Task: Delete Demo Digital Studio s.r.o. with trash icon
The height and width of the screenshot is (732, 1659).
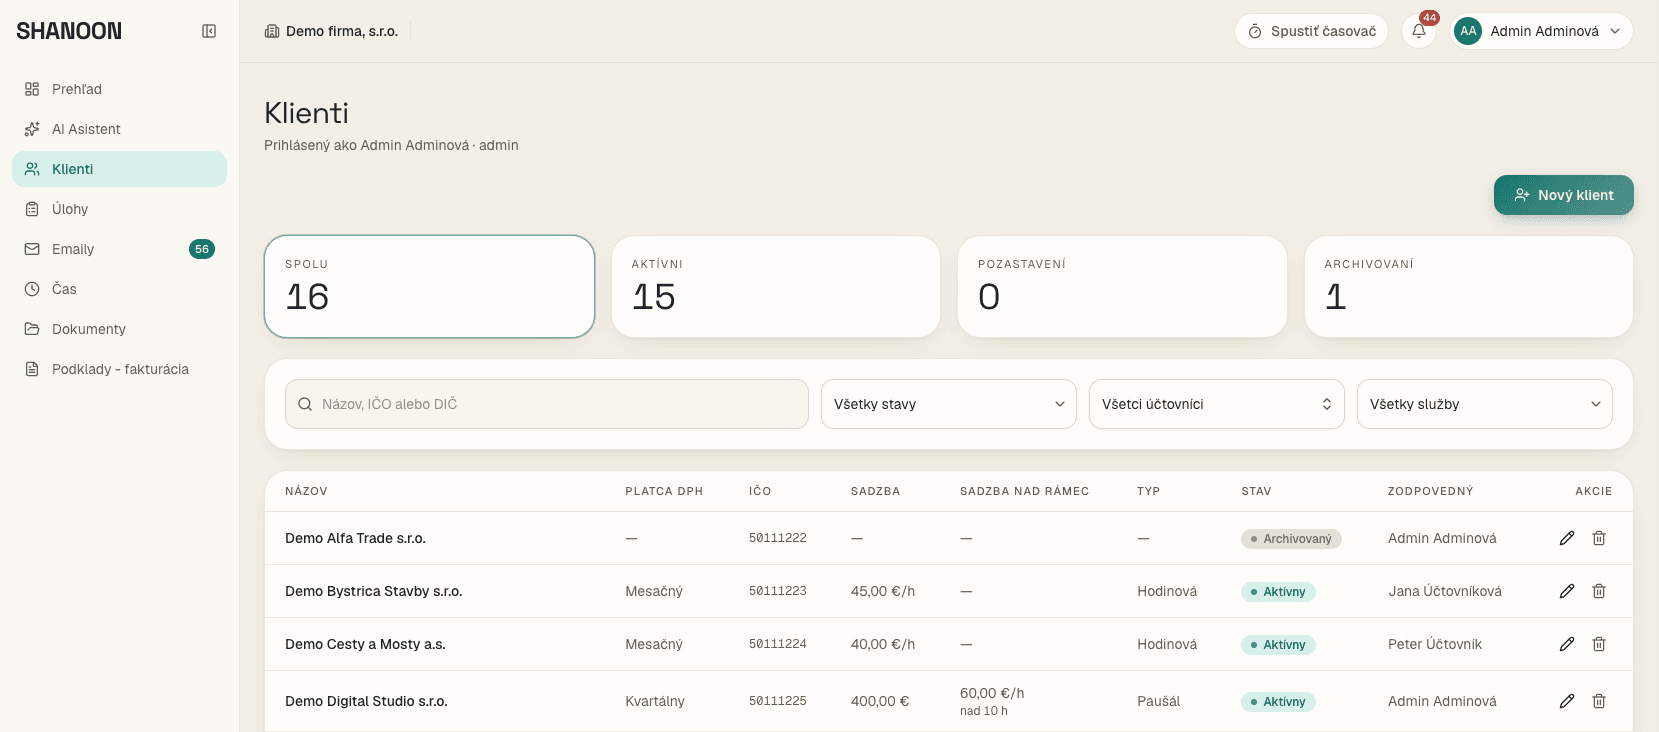Action: tap(1599, 701)
